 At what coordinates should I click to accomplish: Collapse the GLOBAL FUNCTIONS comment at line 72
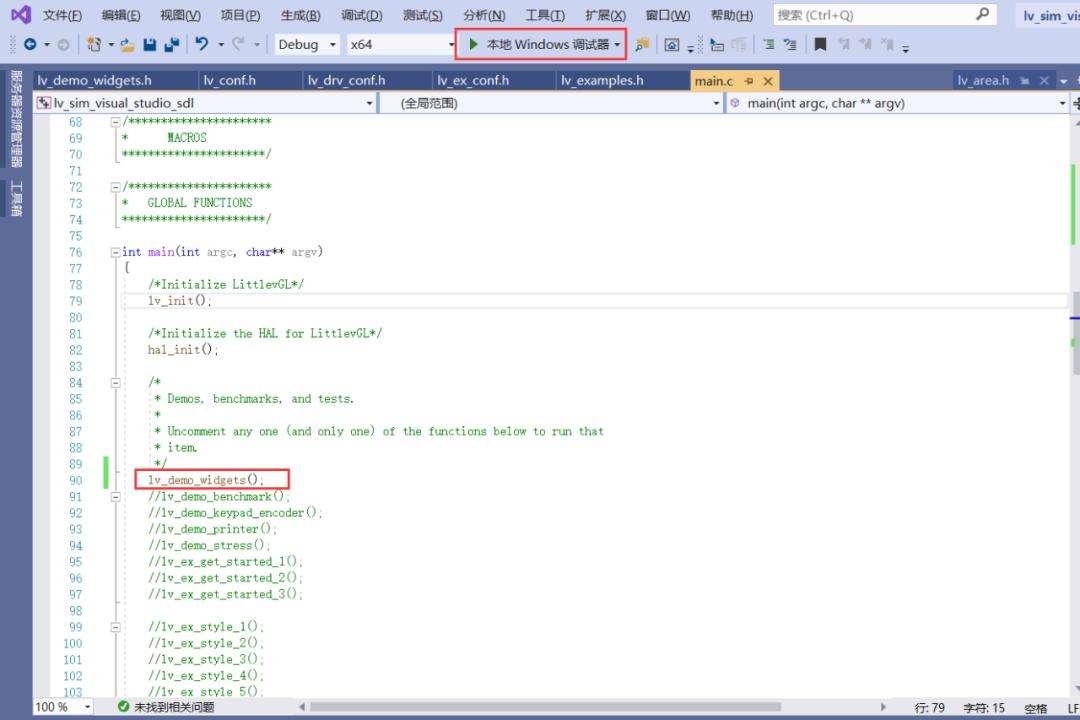(x=116, y=187)
